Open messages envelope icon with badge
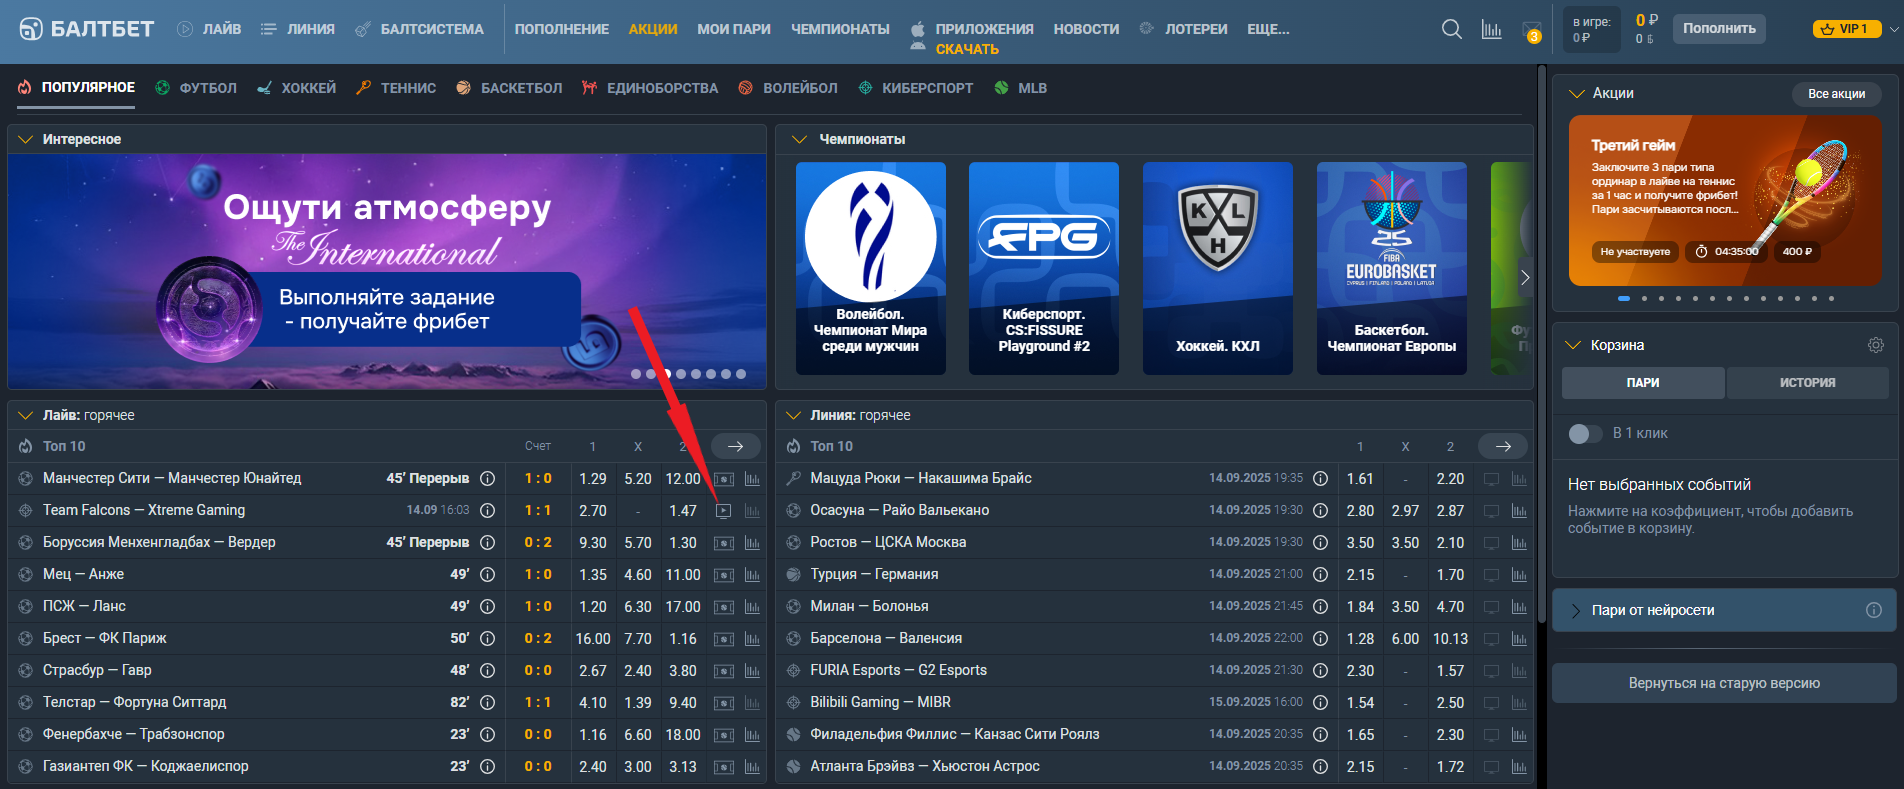 [1531, 30]
